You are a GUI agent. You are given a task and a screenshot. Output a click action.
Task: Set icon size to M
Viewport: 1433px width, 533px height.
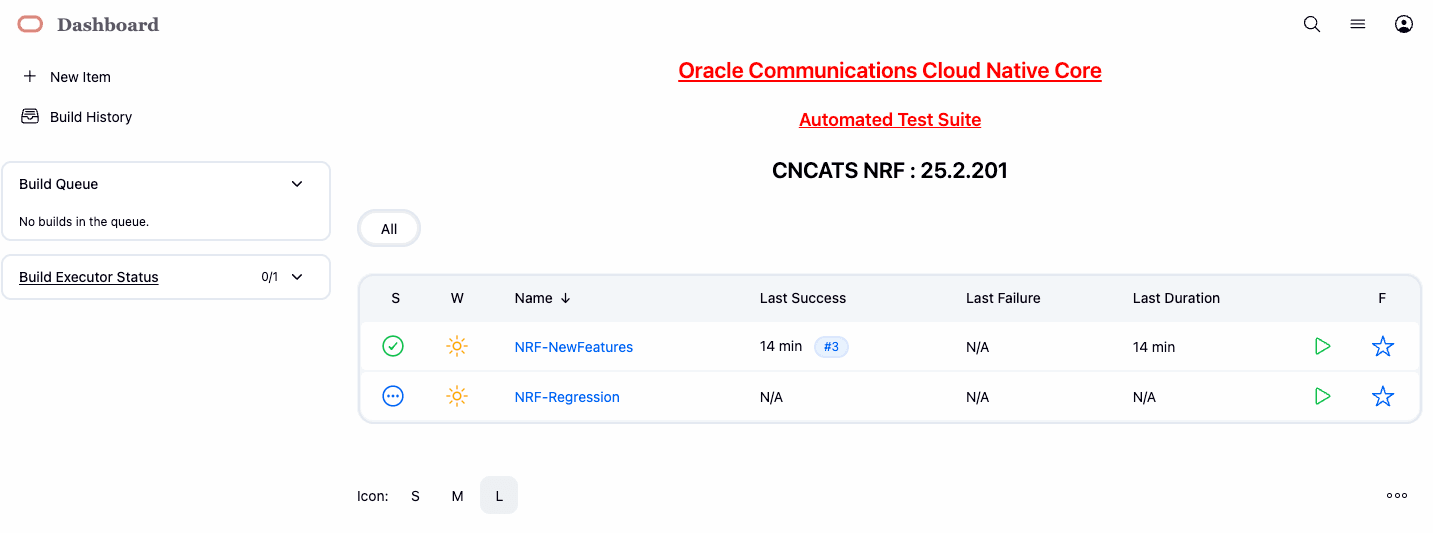457,496
